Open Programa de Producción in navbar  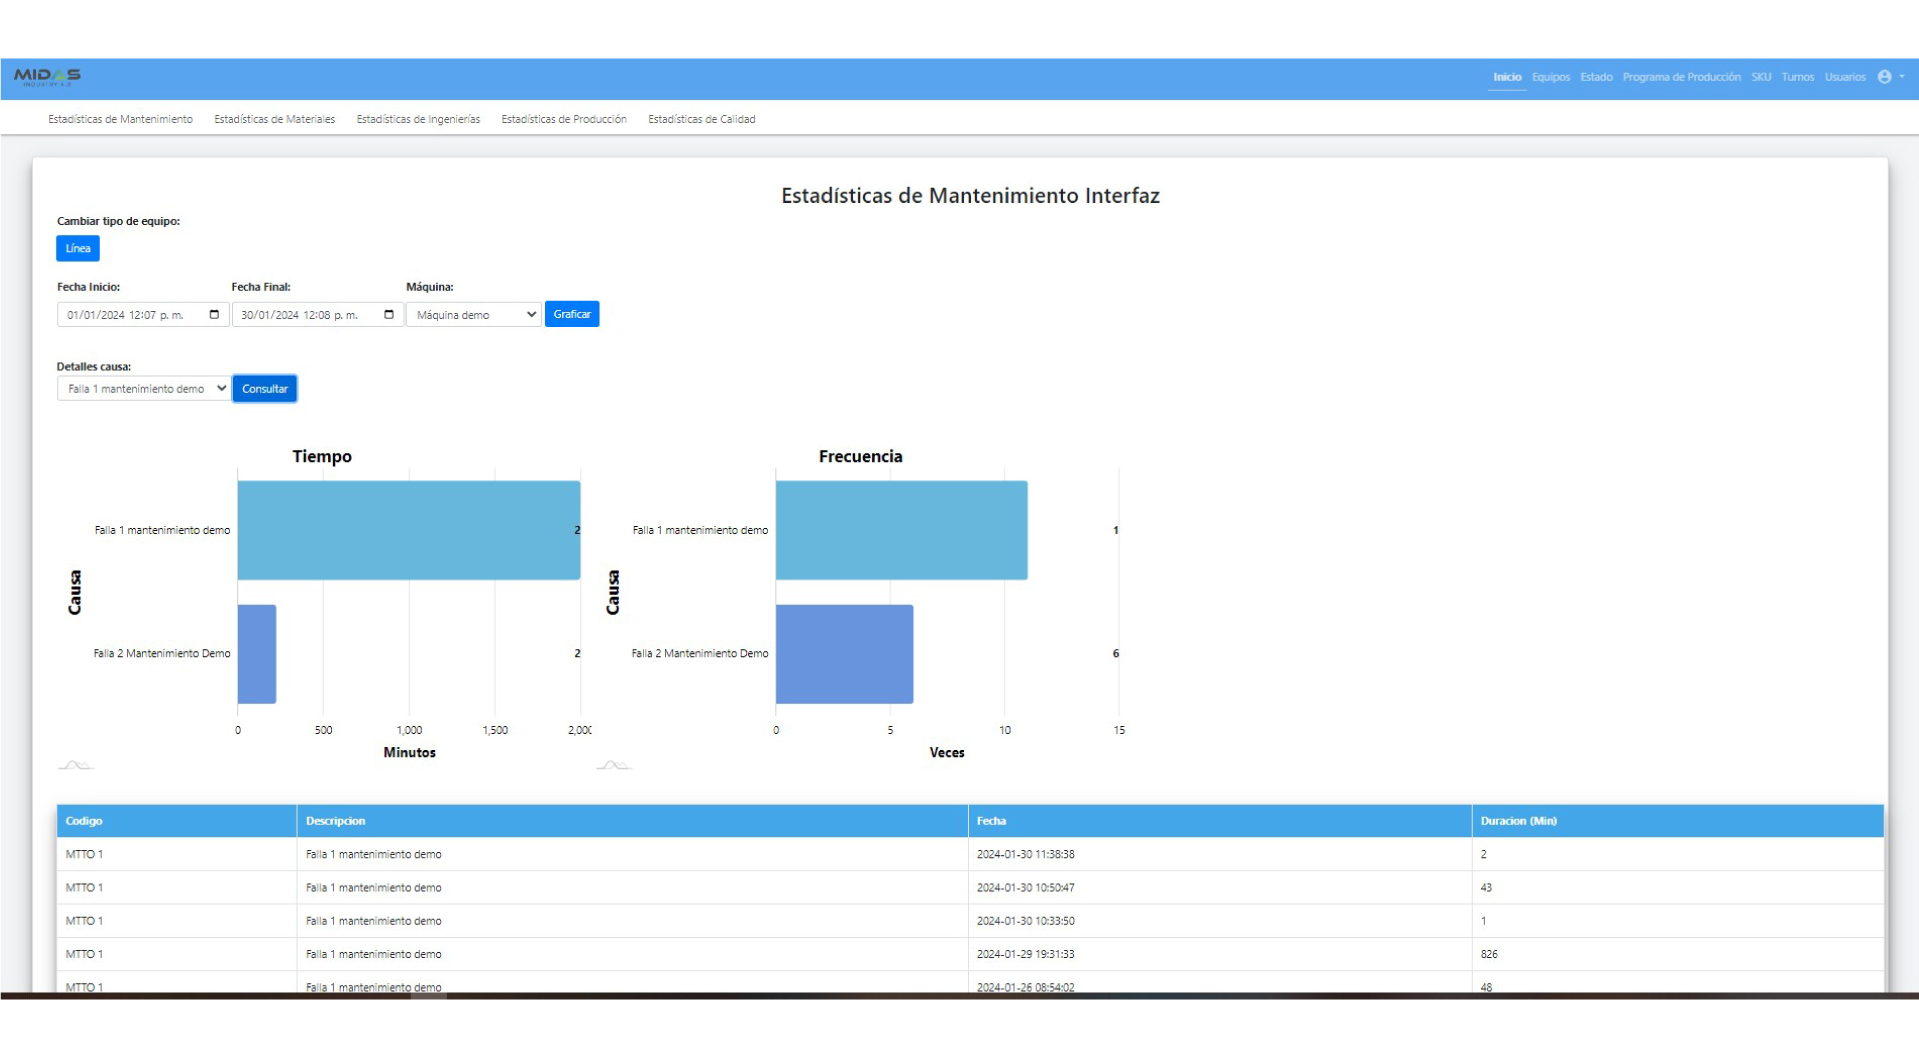click(x=1681, y=77)
